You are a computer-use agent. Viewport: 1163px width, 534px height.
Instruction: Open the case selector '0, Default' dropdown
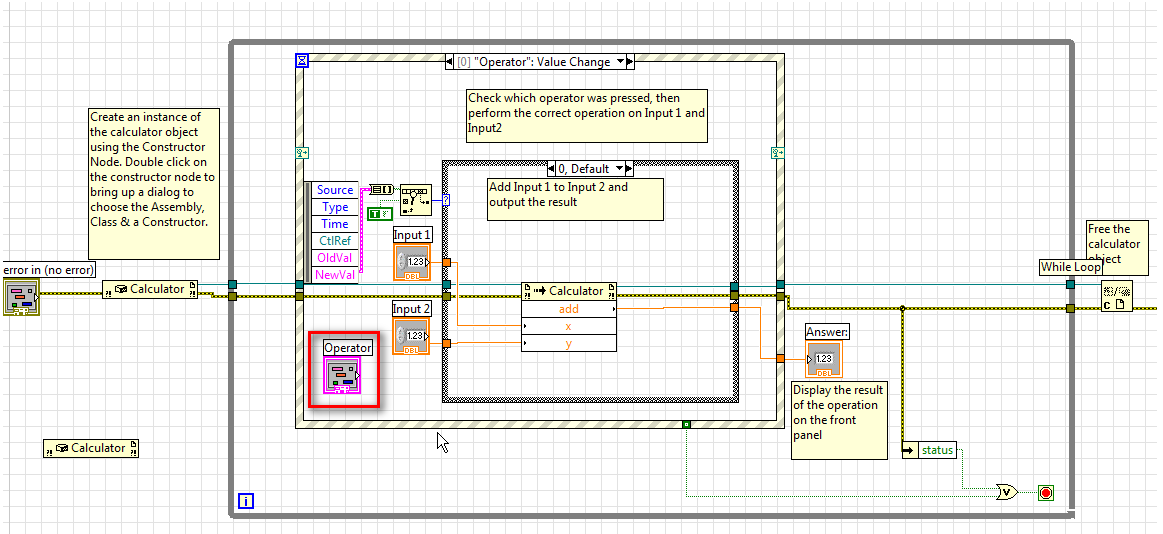tap(620, 169)
